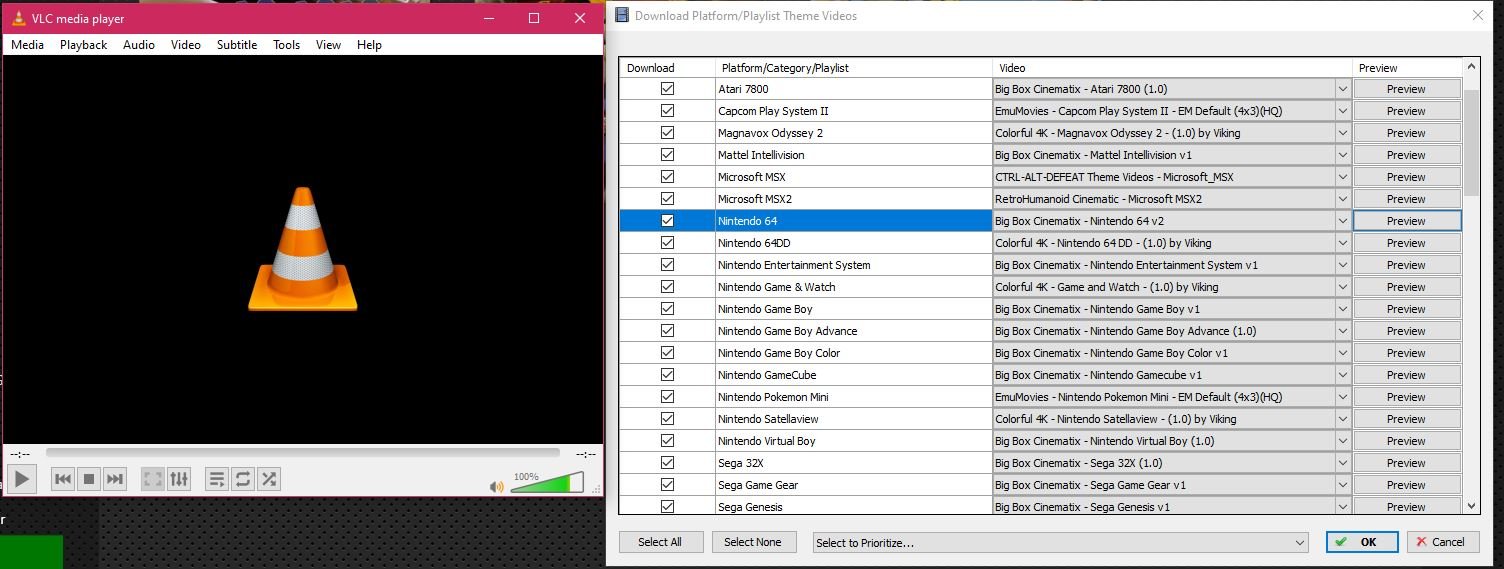The width and height of the screenshot is (1504, 569).
Task: Uncheck download for Nintendo GameCube
Action: click(x=667, y=375)
